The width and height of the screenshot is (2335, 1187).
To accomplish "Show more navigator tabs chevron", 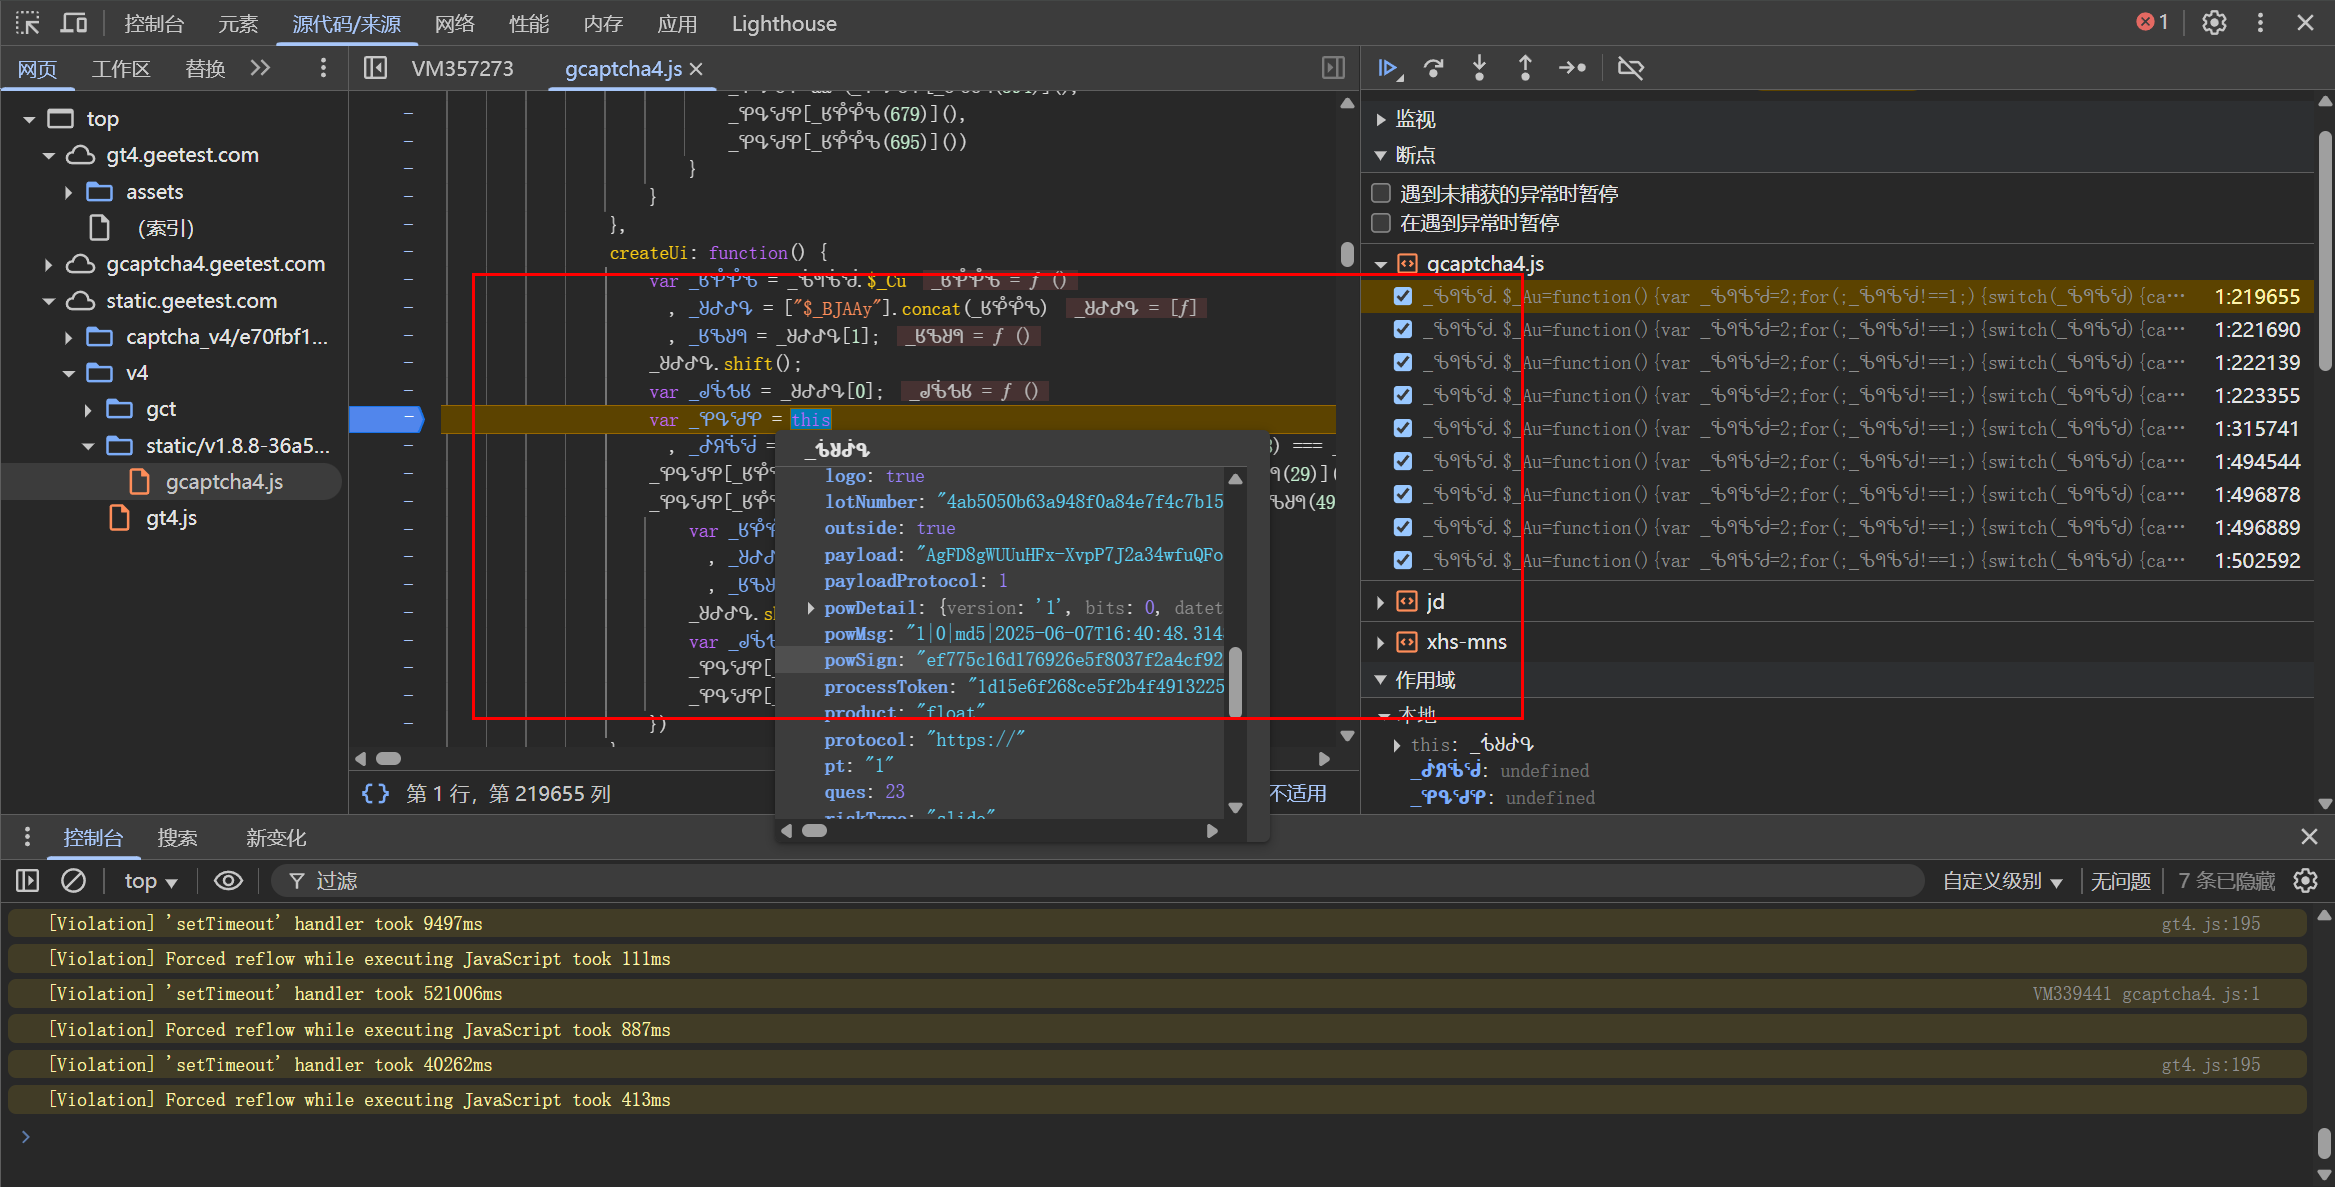I will [x=260, y=68].
